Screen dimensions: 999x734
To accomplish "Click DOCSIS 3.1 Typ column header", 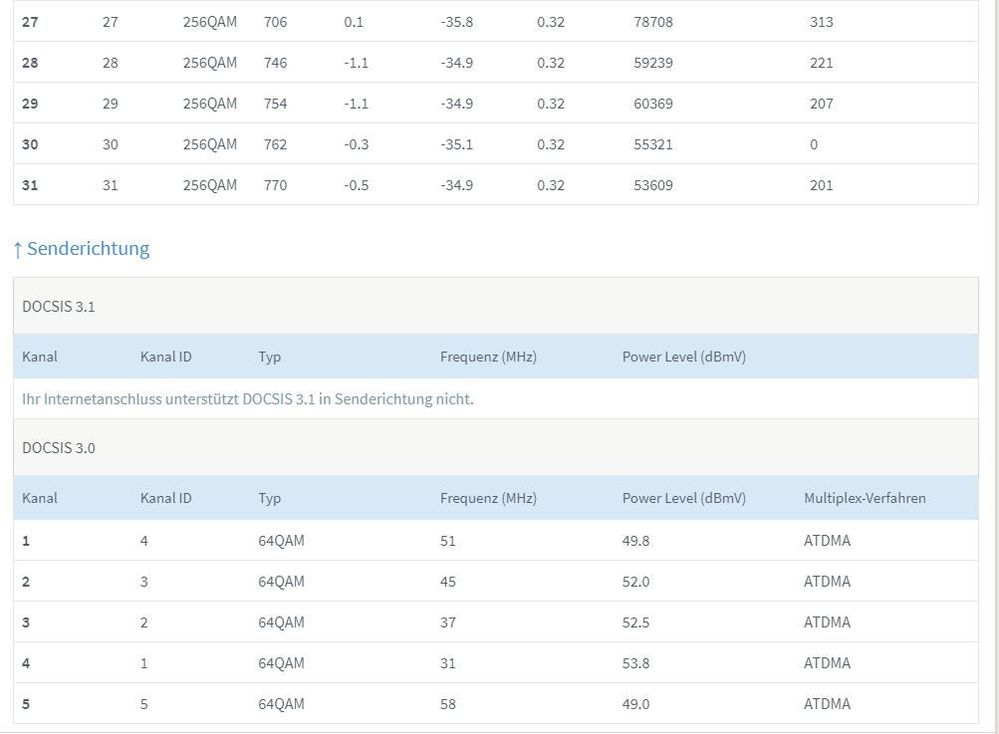I will (x=270, y=357).
